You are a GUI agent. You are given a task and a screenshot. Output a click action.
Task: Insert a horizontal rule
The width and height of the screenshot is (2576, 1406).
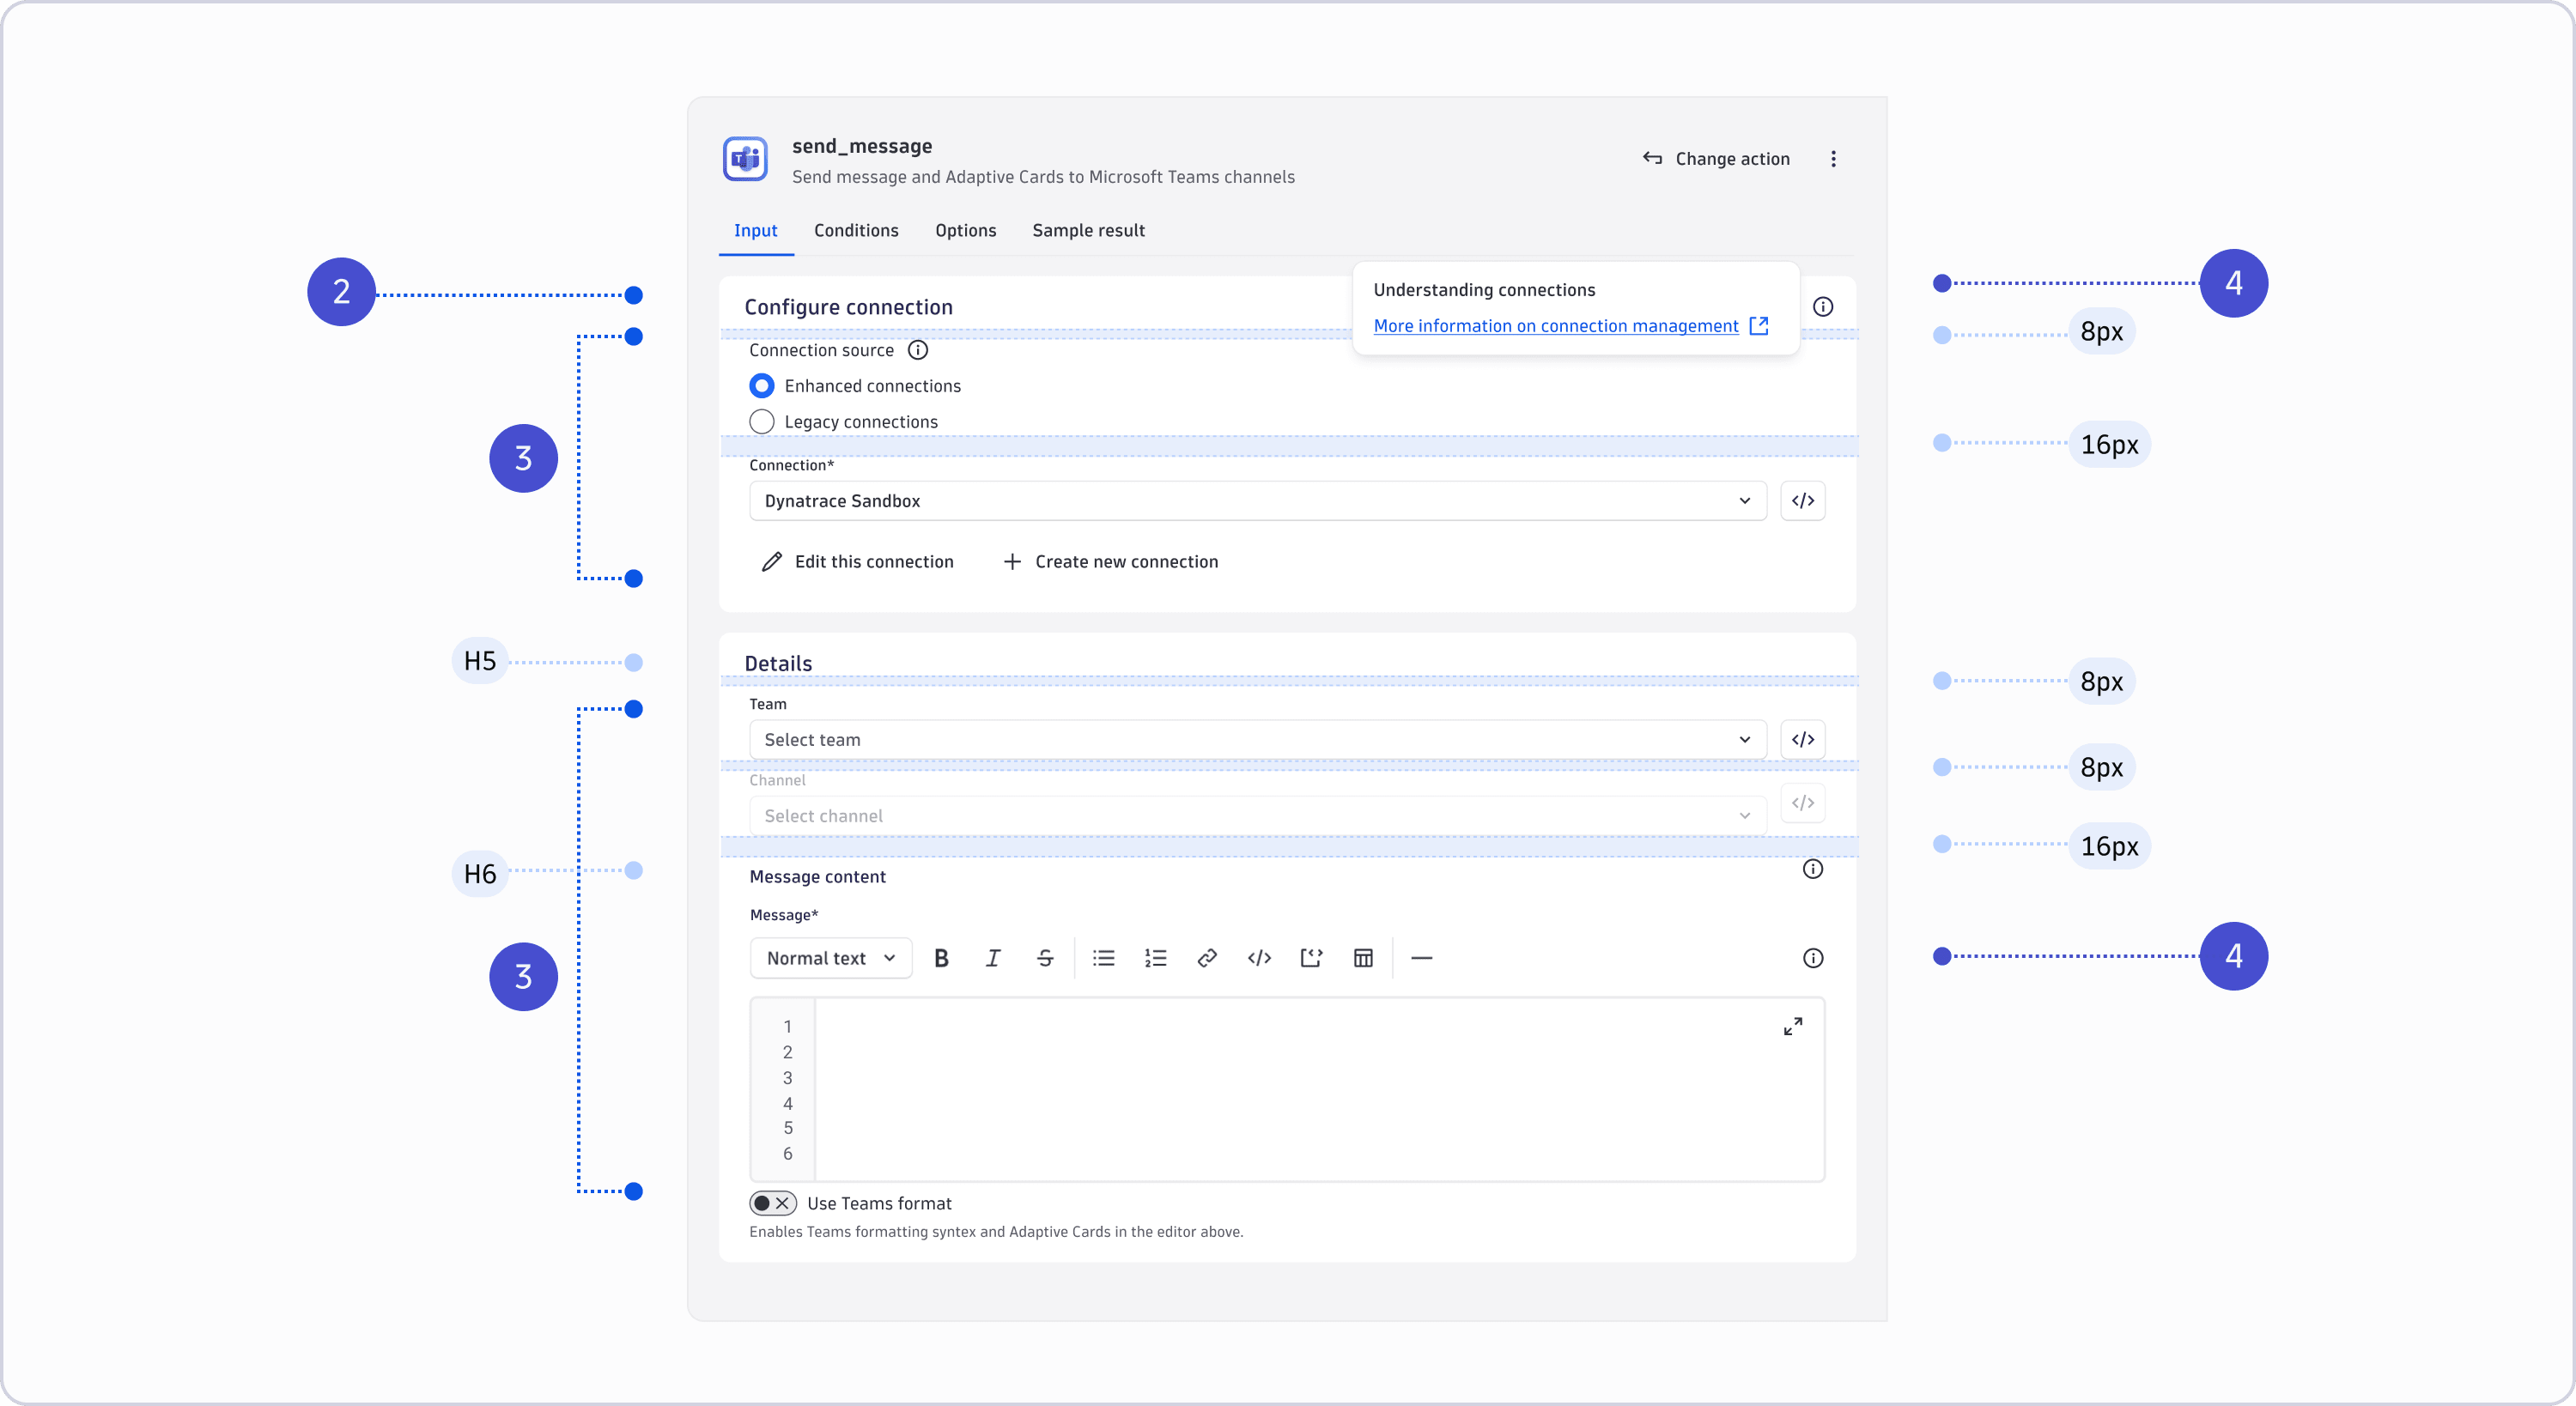coord(1422,958)
